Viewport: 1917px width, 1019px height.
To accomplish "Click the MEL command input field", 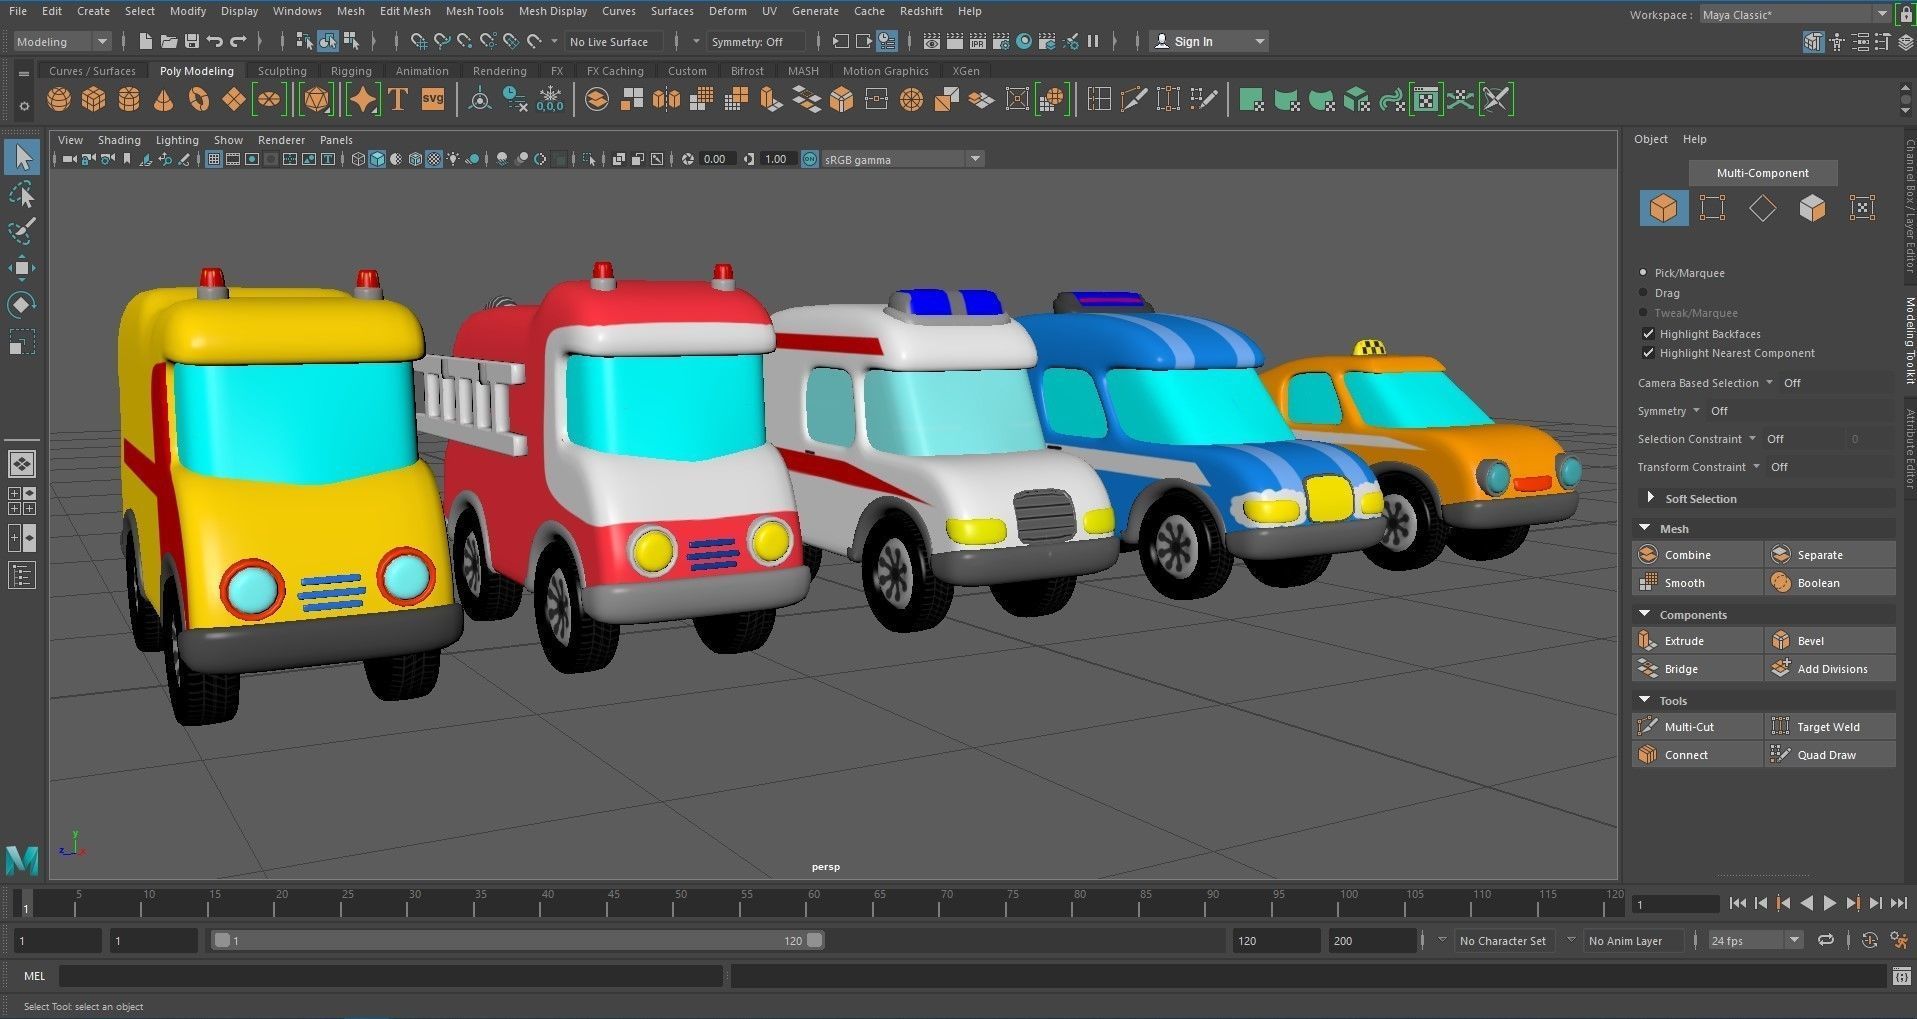I will (x=390, y=976).
